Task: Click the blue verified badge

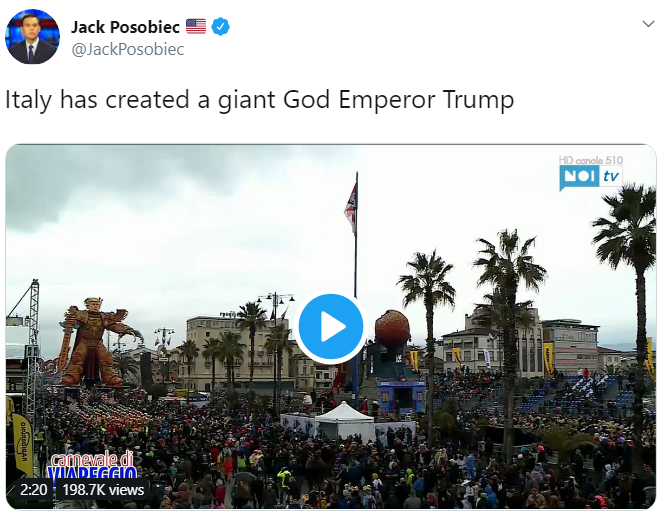Action: coord(220,27)
